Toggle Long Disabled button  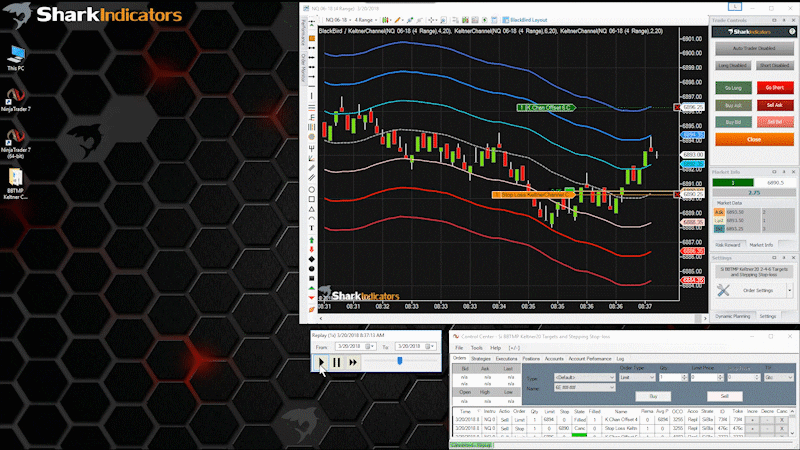[x=733, y=66]
